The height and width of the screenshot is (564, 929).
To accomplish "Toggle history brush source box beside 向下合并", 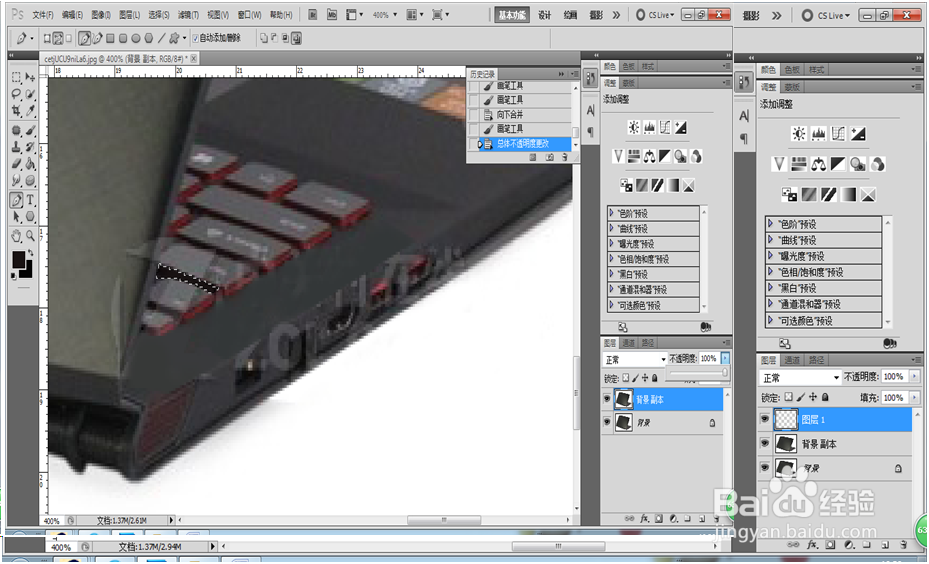I will (x=473, y=114).
